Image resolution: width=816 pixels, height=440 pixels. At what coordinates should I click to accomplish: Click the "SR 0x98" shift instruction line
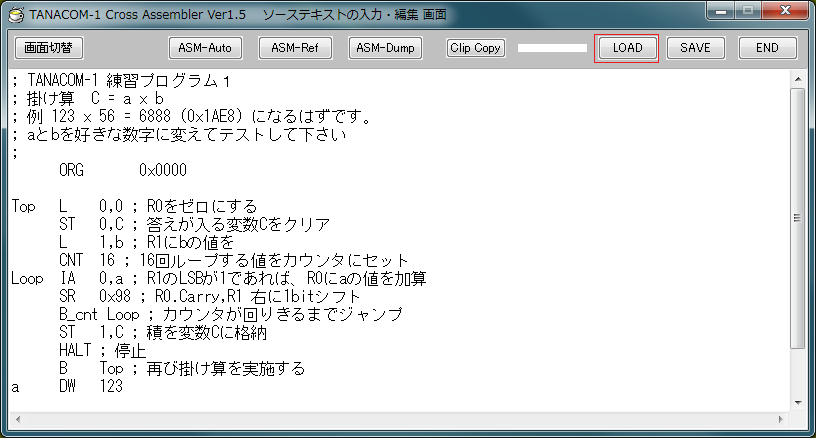(x=209, y=296)
